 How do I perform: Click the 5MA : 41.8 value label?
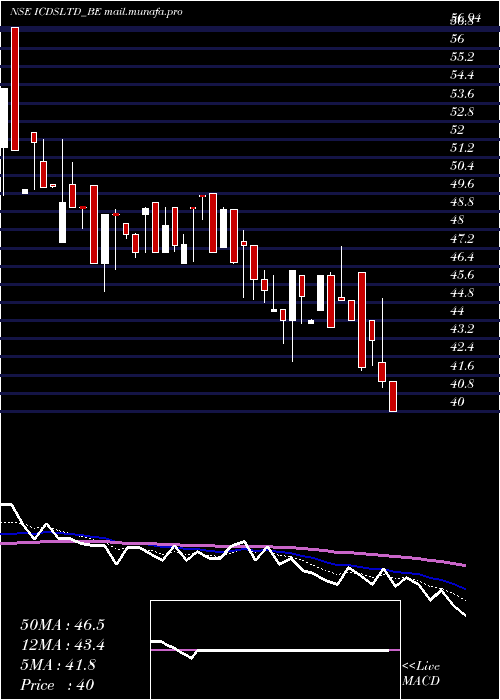click(x=58, y=665)
